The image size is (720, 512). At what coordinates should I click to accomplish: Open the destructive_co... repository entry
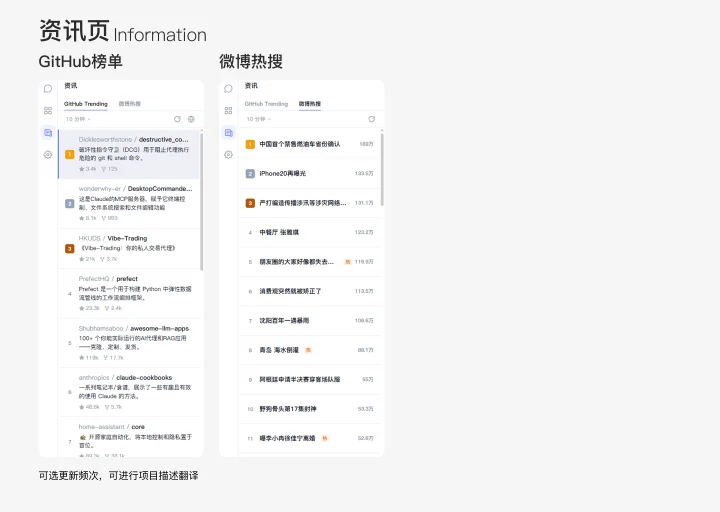[129, 154]
